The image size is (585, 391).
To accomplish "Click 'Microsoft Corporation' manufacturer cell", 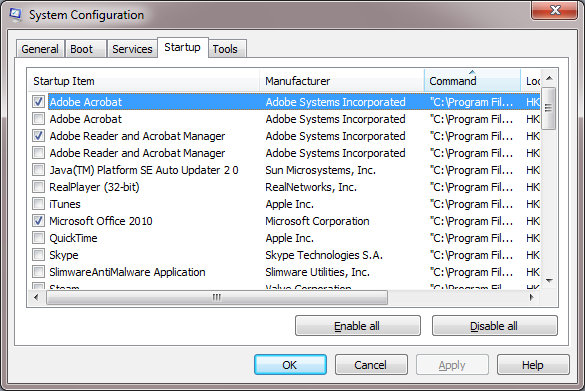I will [x=317, y=221].
